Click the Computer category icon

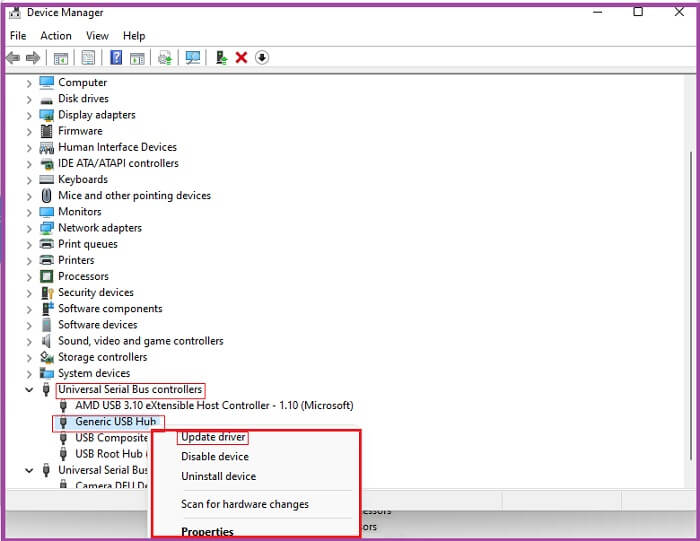pos(46,82)
